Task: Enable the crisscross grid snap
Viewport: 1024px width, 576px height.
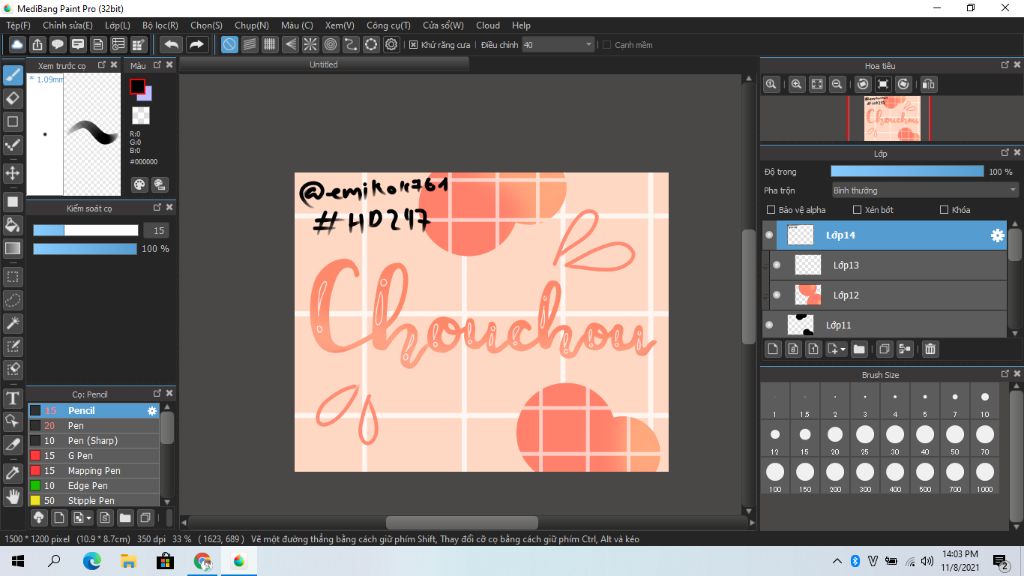Action: point(270,44)
